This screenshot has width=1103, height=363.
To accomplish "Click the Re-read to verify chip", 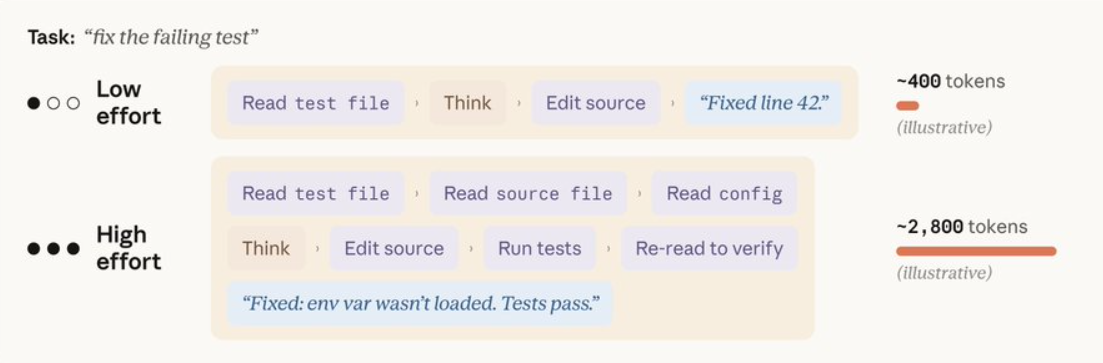I will pos(709,248).
